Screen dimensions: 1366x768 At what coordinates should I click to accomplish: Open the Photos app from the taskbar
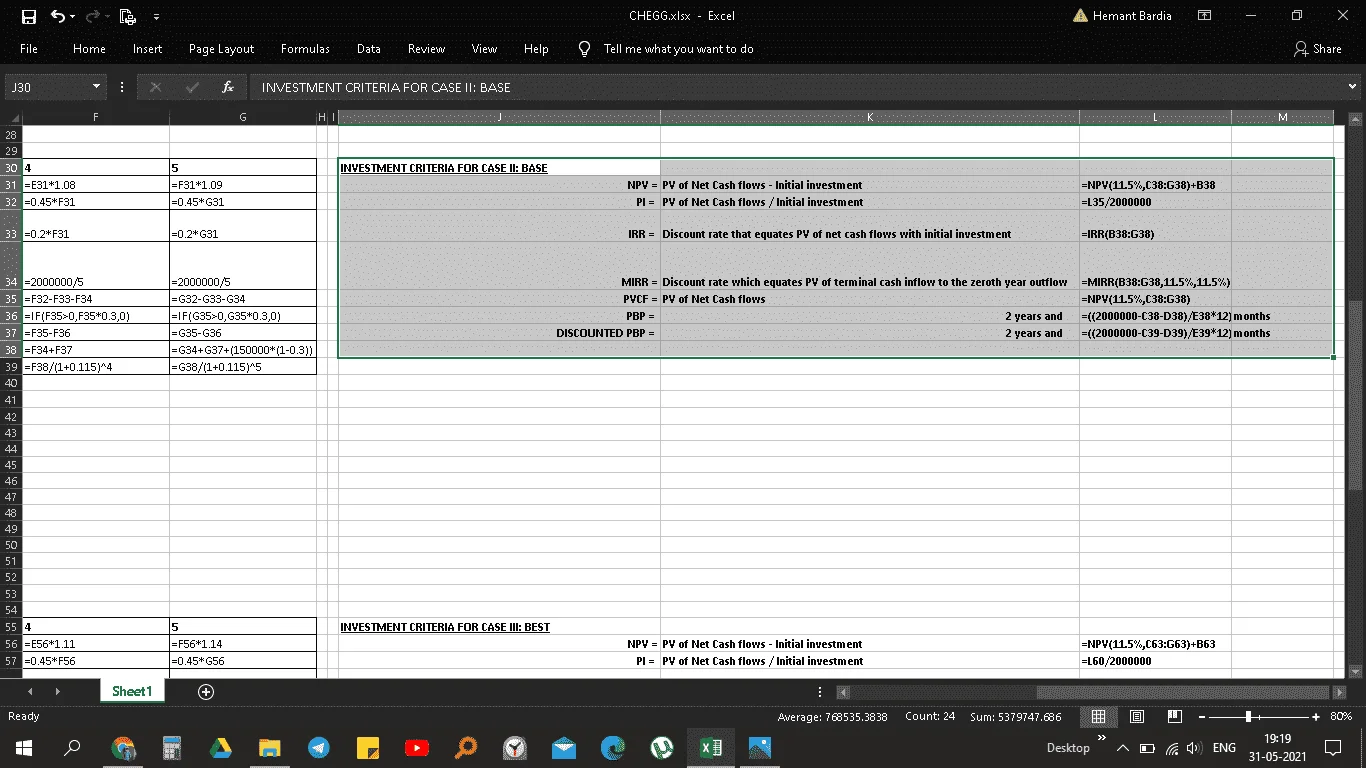760,747
